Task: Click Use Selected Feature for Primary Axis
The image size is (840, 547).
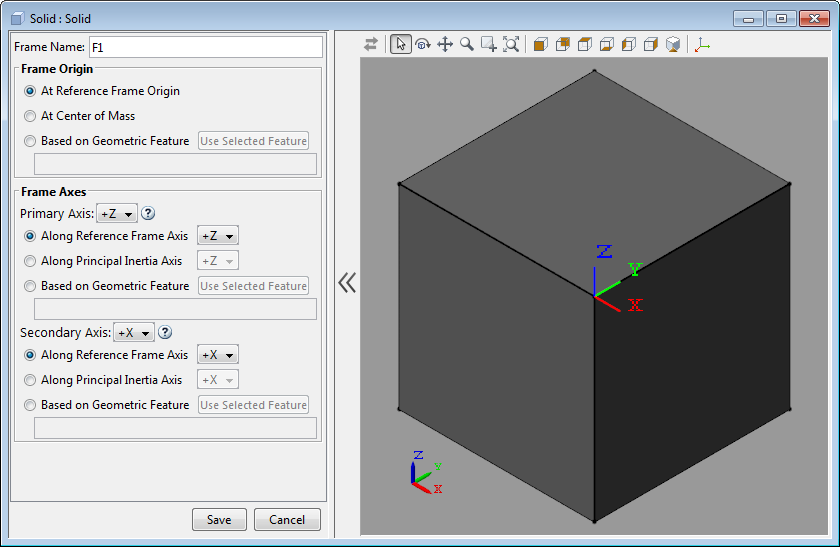Action: coord(253,286)
